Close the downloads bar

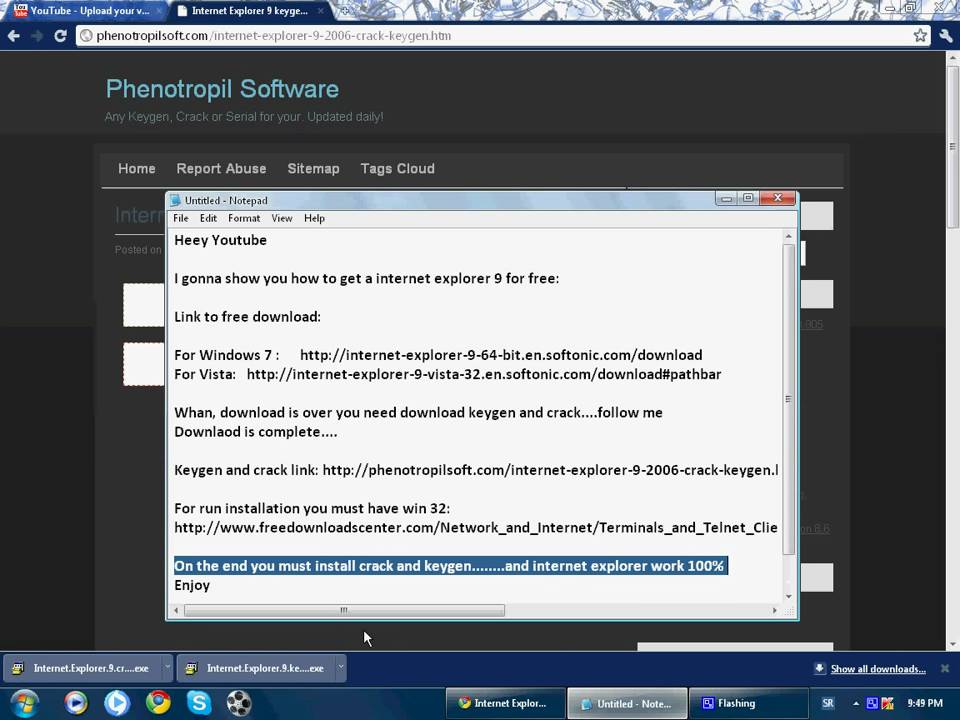pyautogui.click(x=945, y=668)
